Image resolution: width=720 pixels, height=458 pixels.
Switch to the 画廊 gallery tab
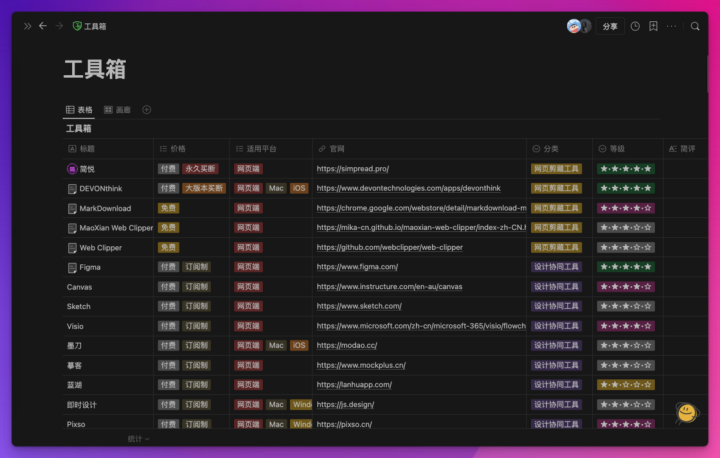coord(118,110)
